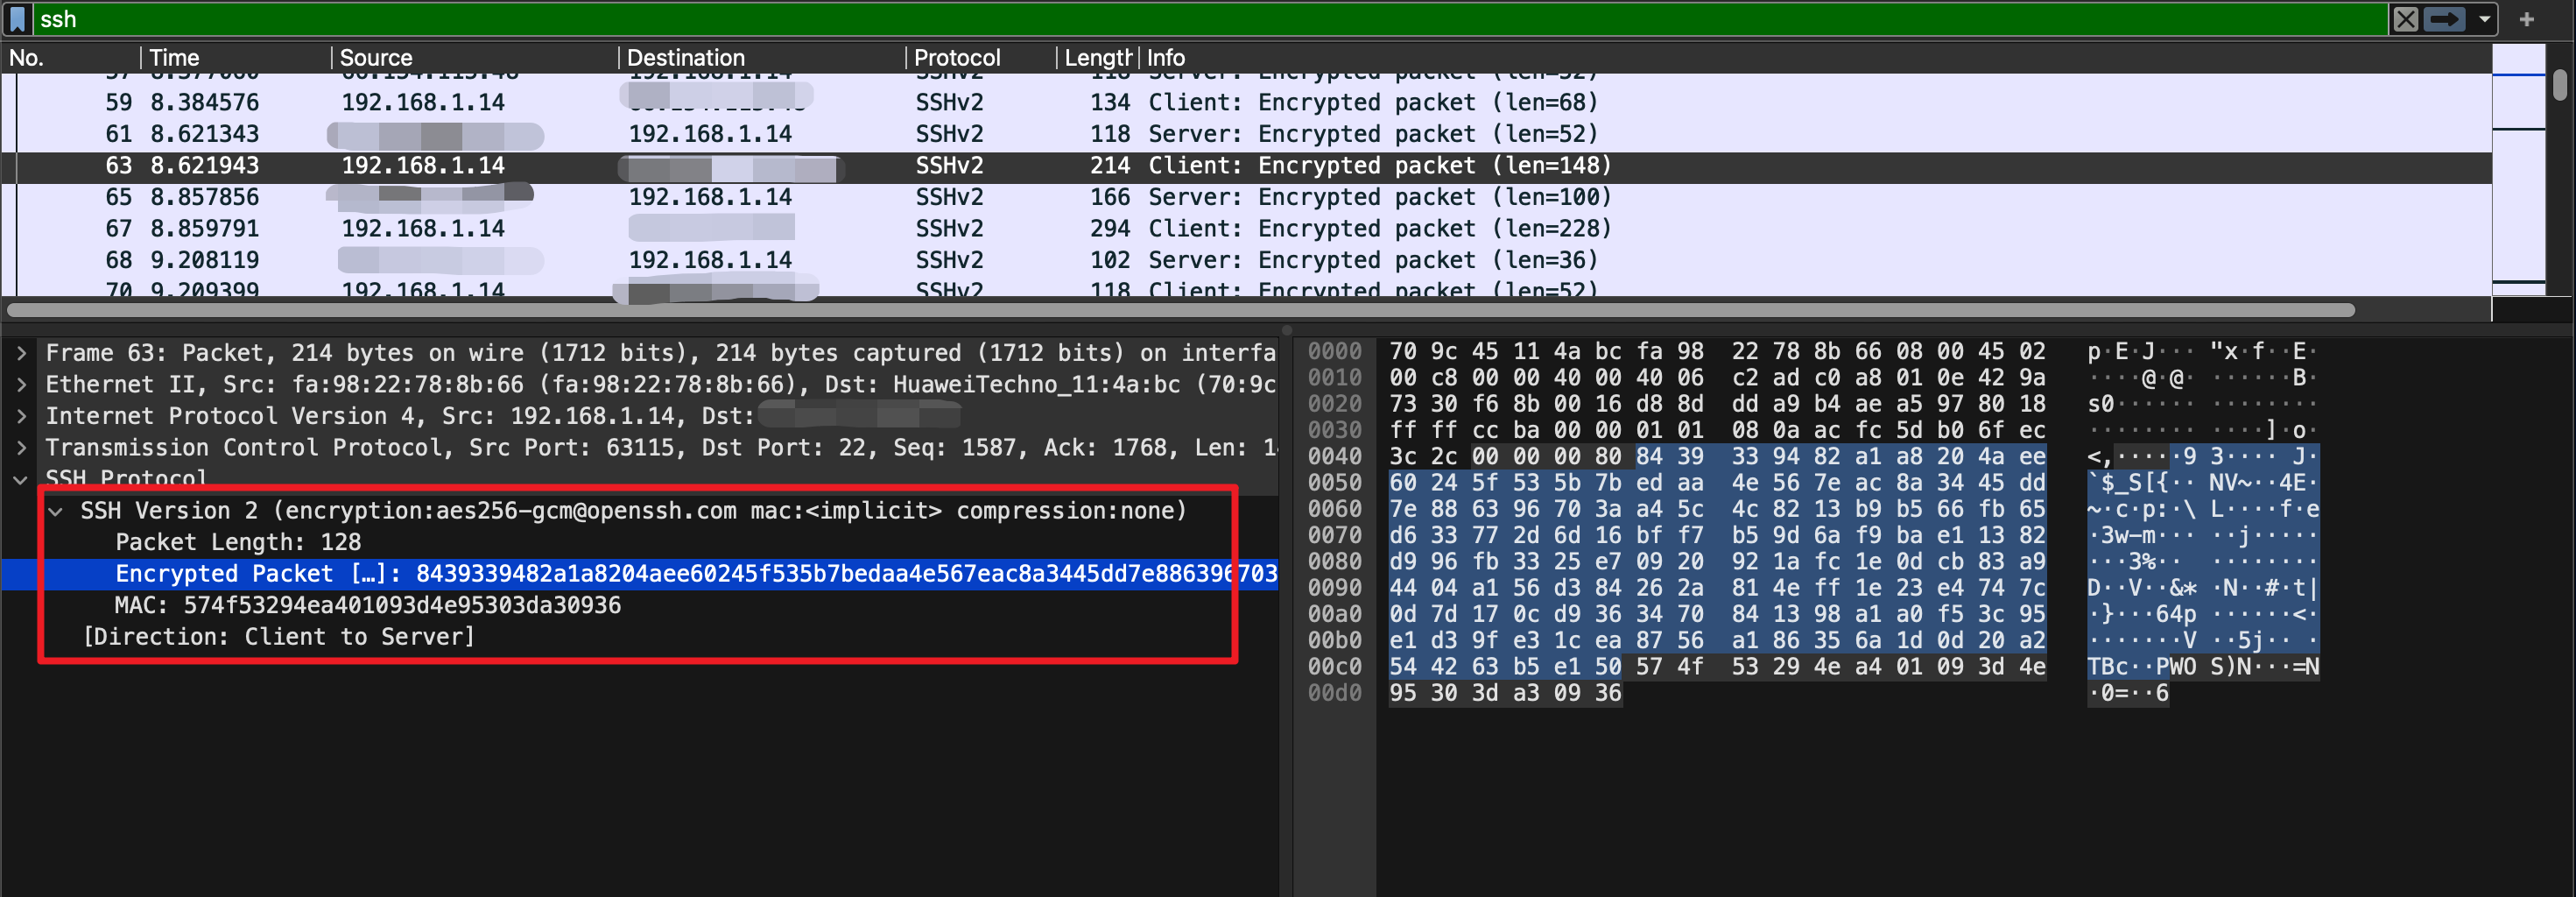
Task: Sort packets by the Time column
Action: pyautogui.click(x=235, y=58)
